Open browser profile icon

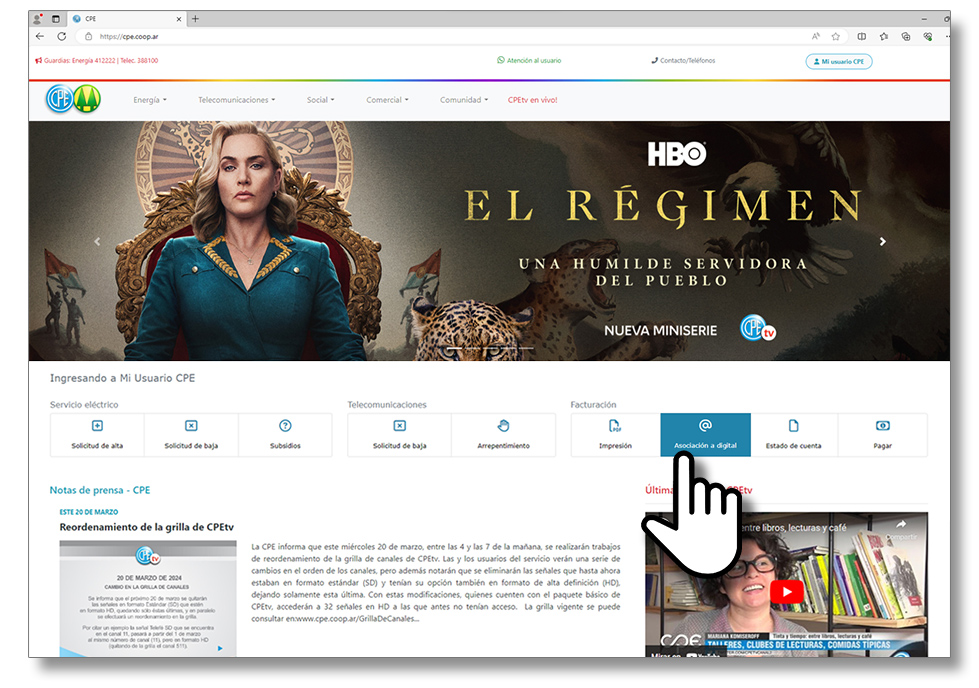(38, 19)
